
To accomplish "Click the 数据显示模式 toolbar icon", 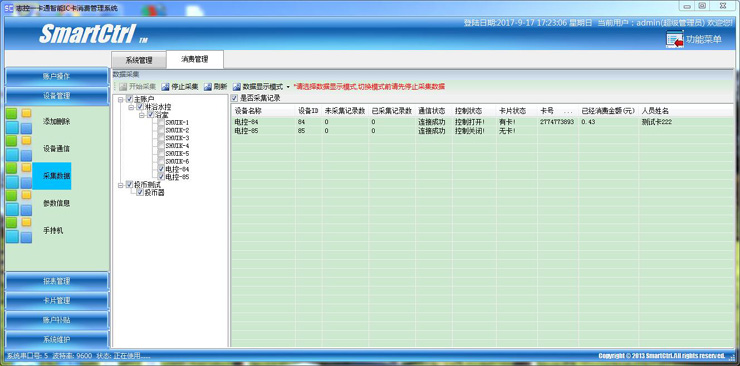I will (x=237, y=87).
